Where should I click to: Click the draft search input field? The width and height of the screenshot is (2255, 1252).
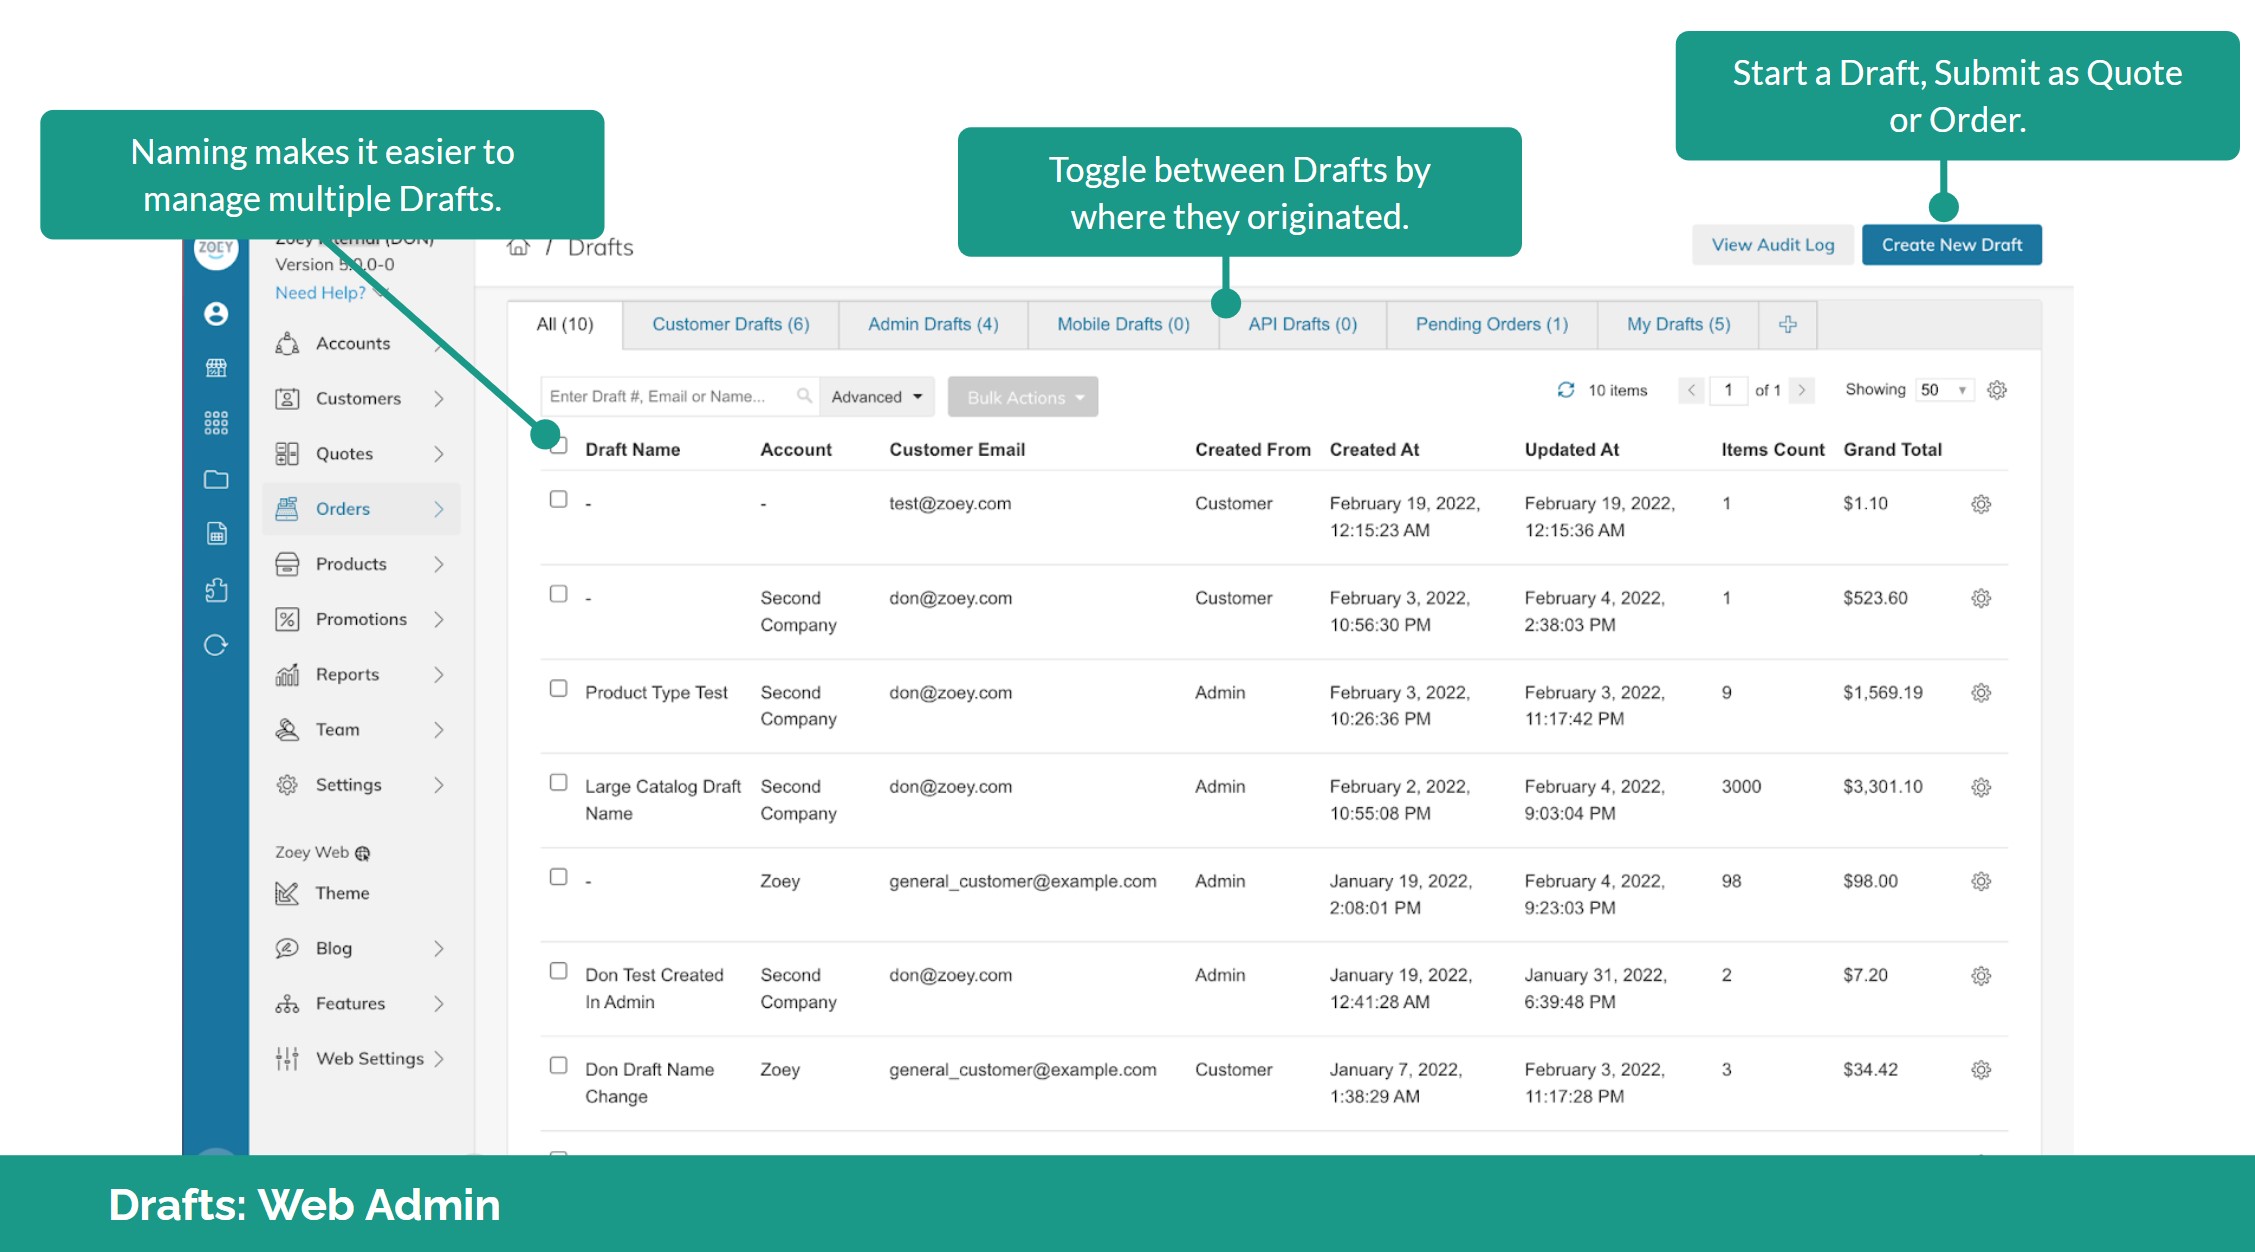[x=670, y=397]
